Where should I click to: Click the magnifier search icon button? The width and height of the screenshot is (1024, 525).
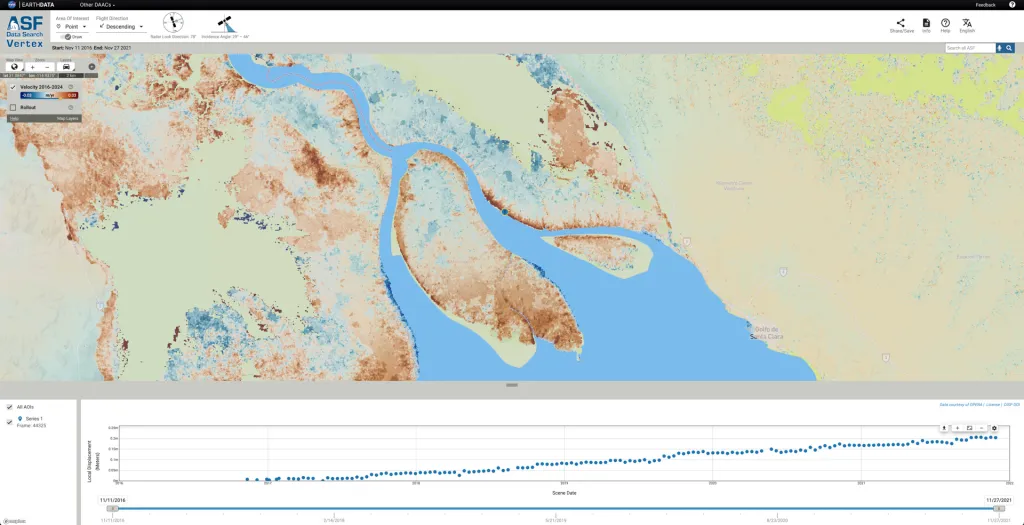click(1009, 48)
